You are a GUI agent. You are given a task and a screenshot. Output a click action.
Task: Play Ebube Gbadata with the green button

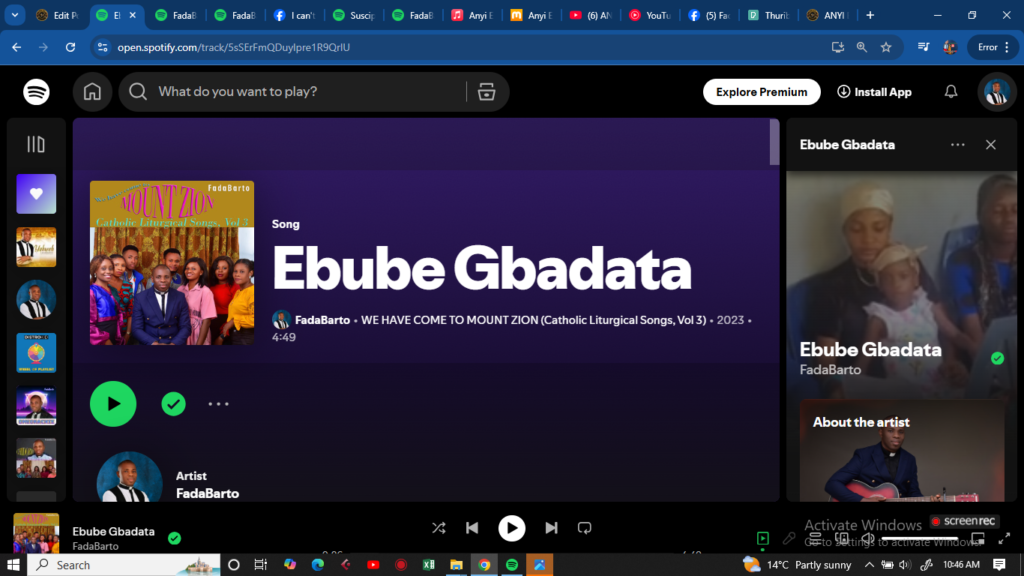click(x=113, y=404)
